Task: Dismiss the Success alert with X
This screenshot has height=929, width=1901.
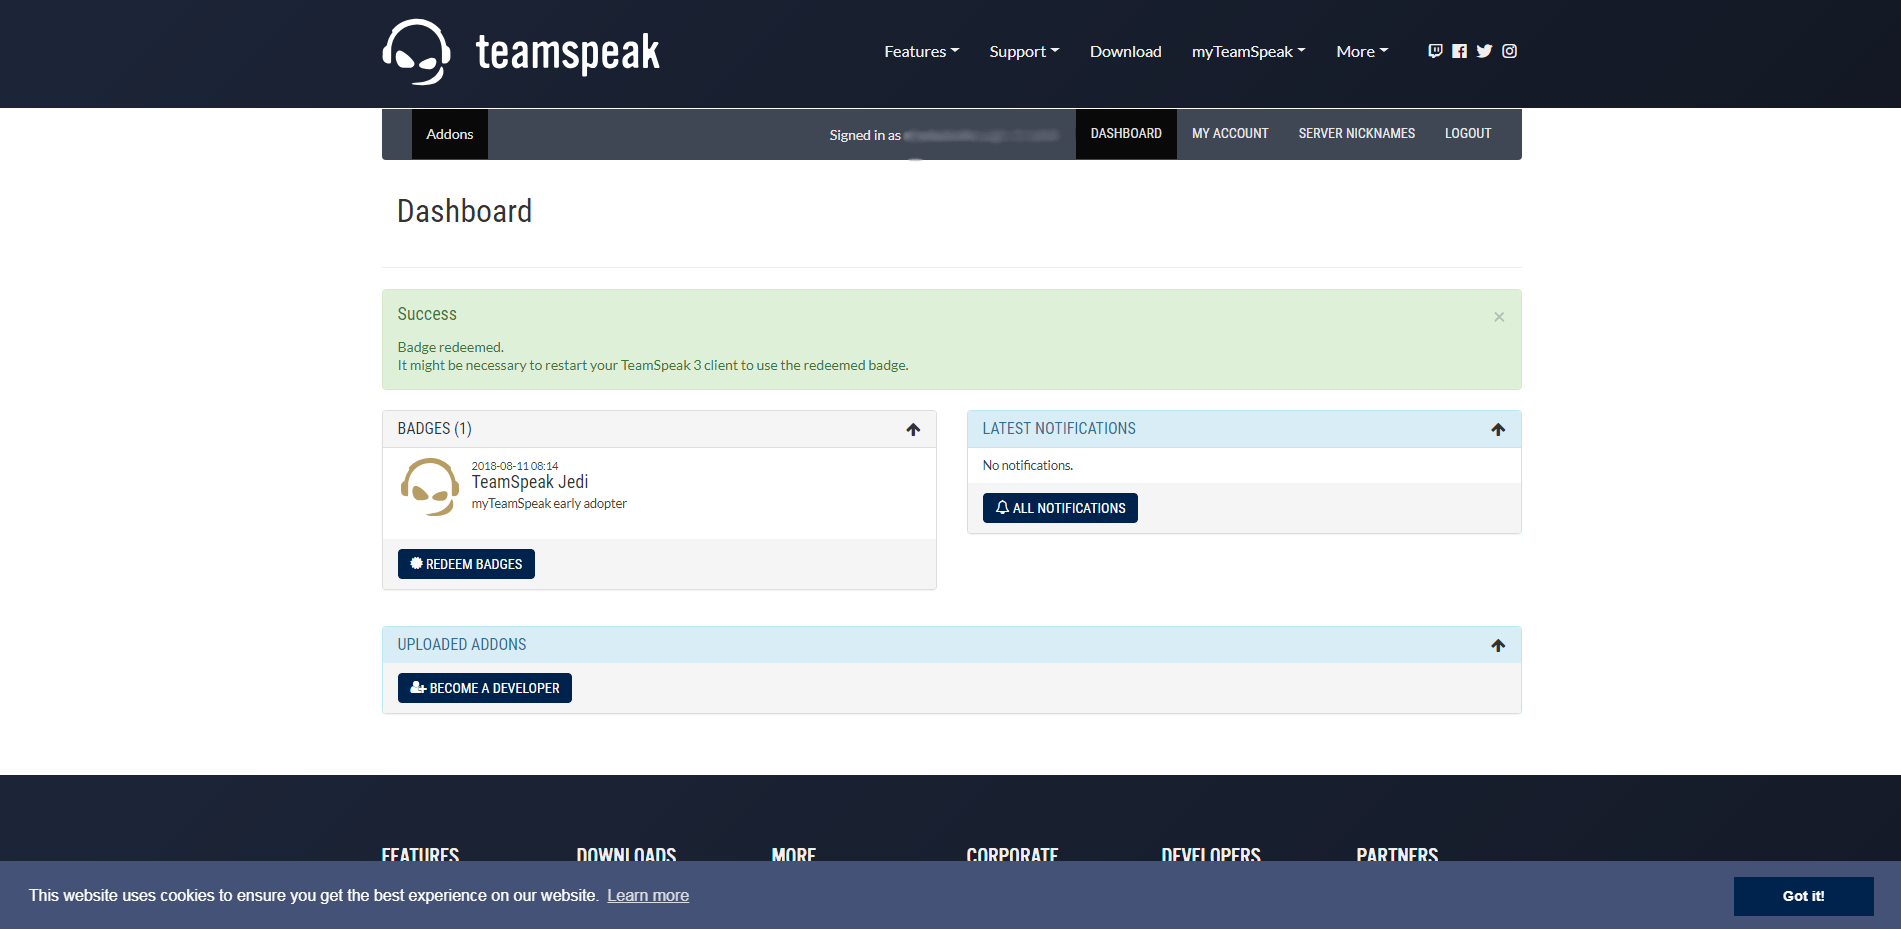Action: [x=1498, y=317]
